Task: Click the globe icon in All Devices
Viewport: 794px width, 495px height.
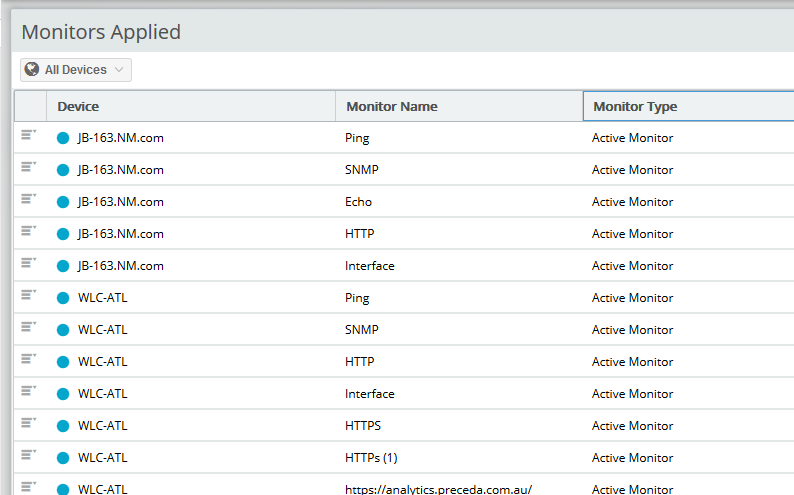Action: point(32,69)
